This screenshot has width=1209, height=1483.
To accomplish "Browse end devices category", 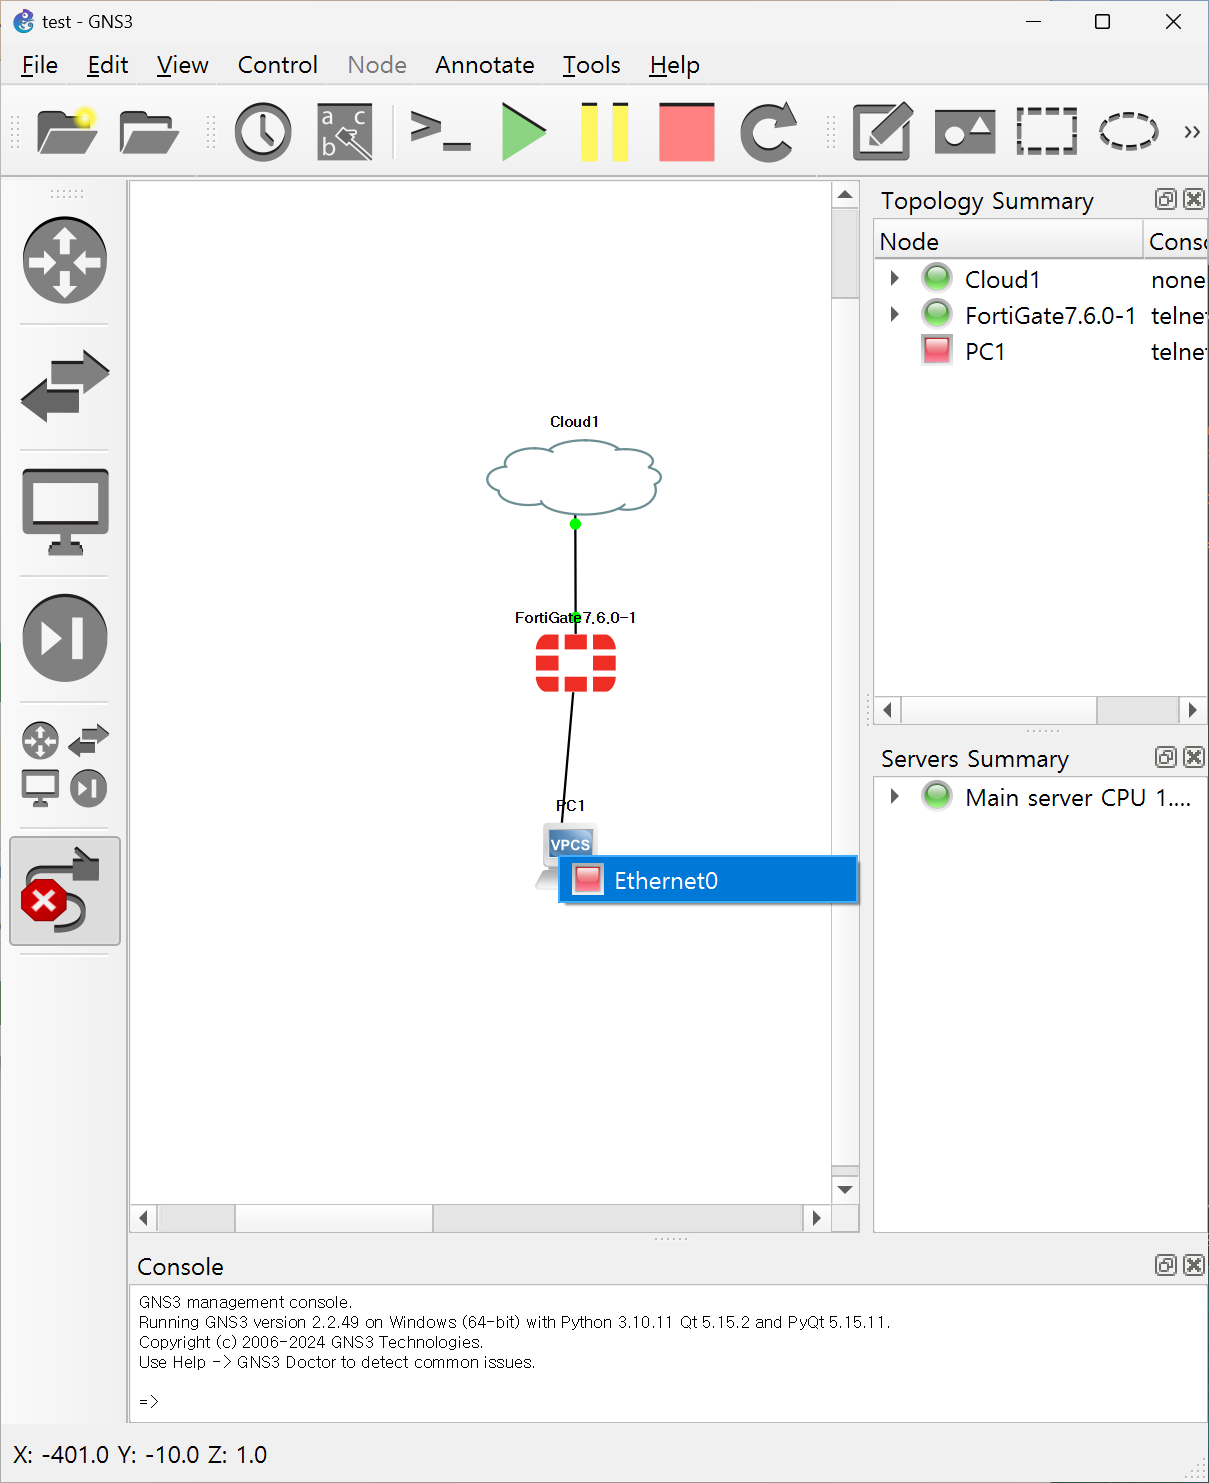I will (x=65, y=512).
